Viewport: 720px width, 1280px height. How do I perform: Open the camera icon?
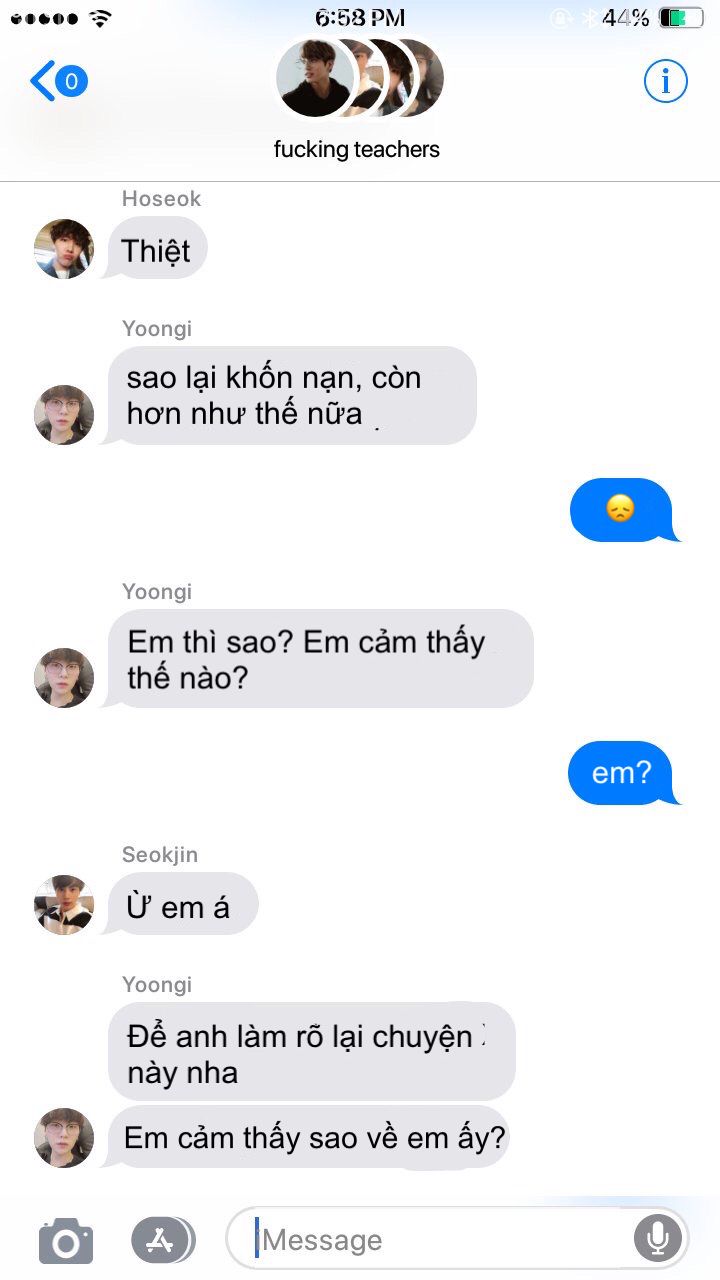coord(66,1241)
